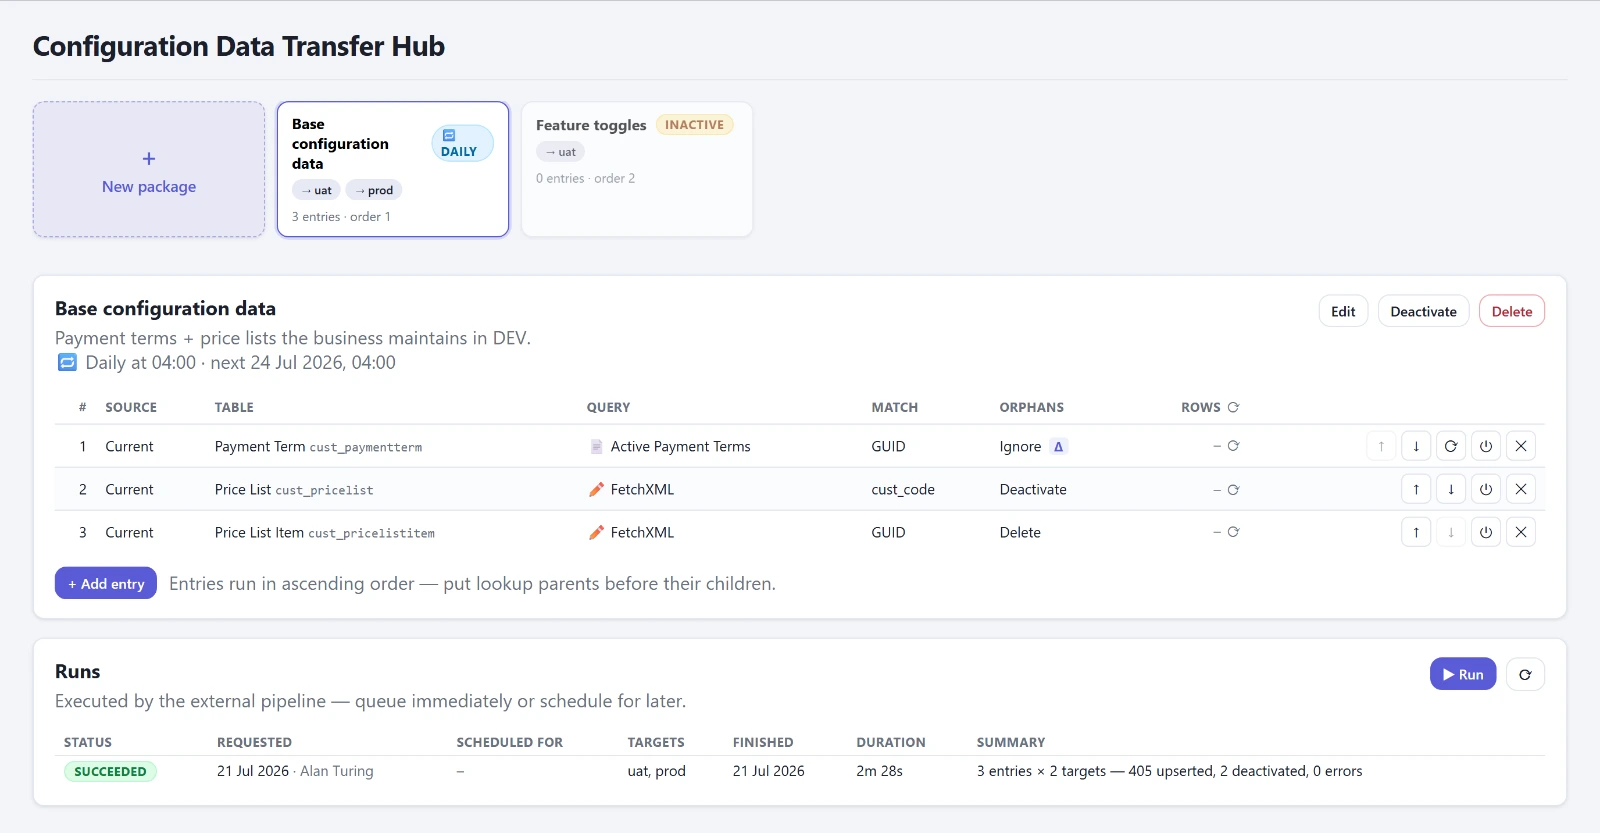The image size is (1600, 833).
Task: Click the schedule icon before 'Daily at 04:00'
Action: (x=67, y=363)
